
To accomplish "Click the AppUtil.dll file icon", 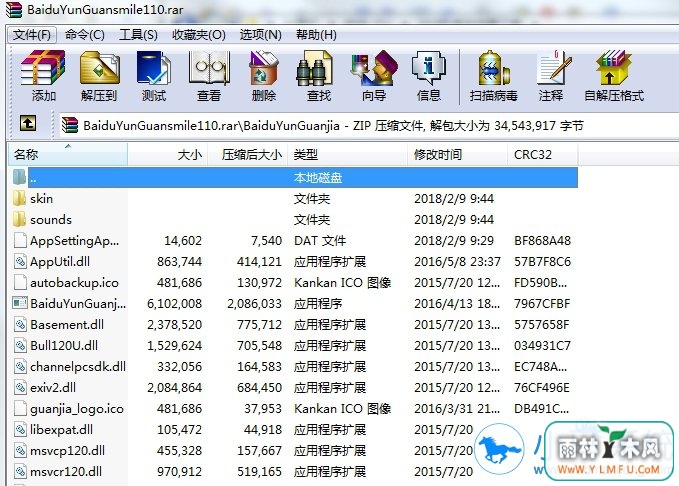I will 20,261.
